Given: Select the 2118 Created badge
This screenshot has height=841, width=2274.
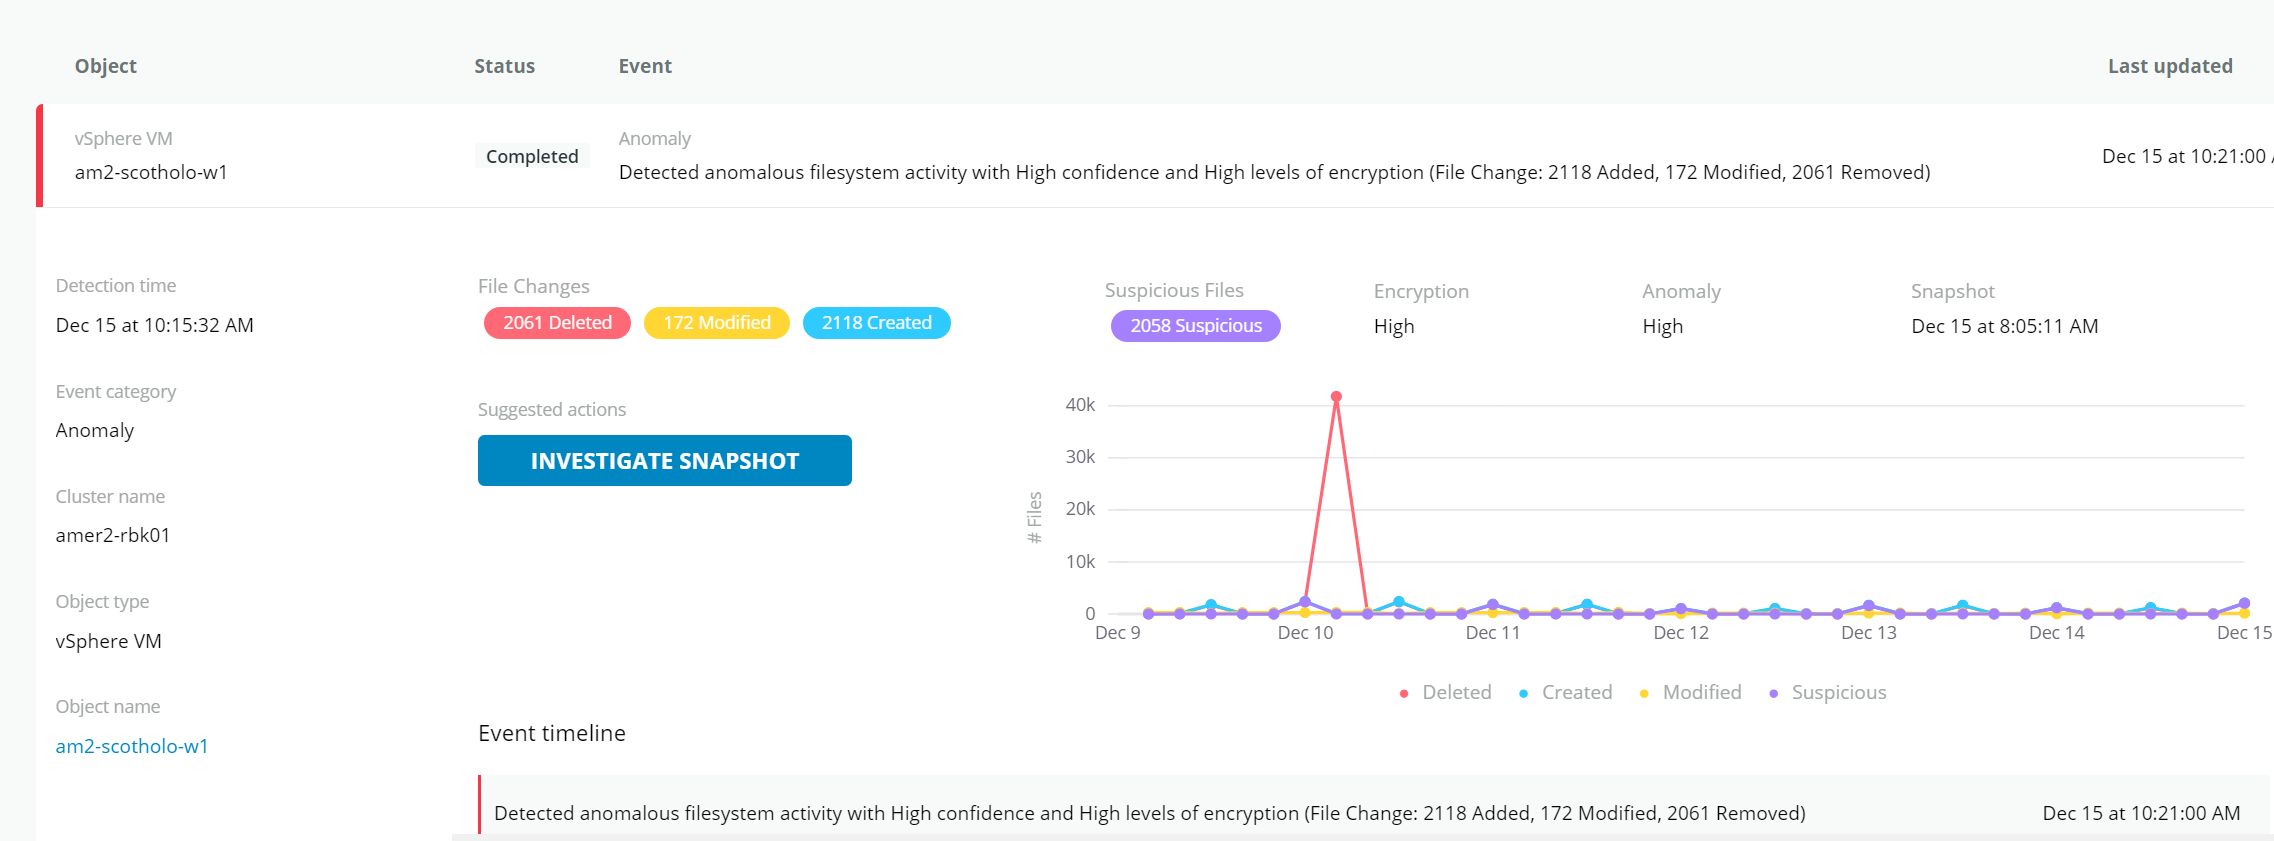Looking at the screenshot, I should pos(876,323).
